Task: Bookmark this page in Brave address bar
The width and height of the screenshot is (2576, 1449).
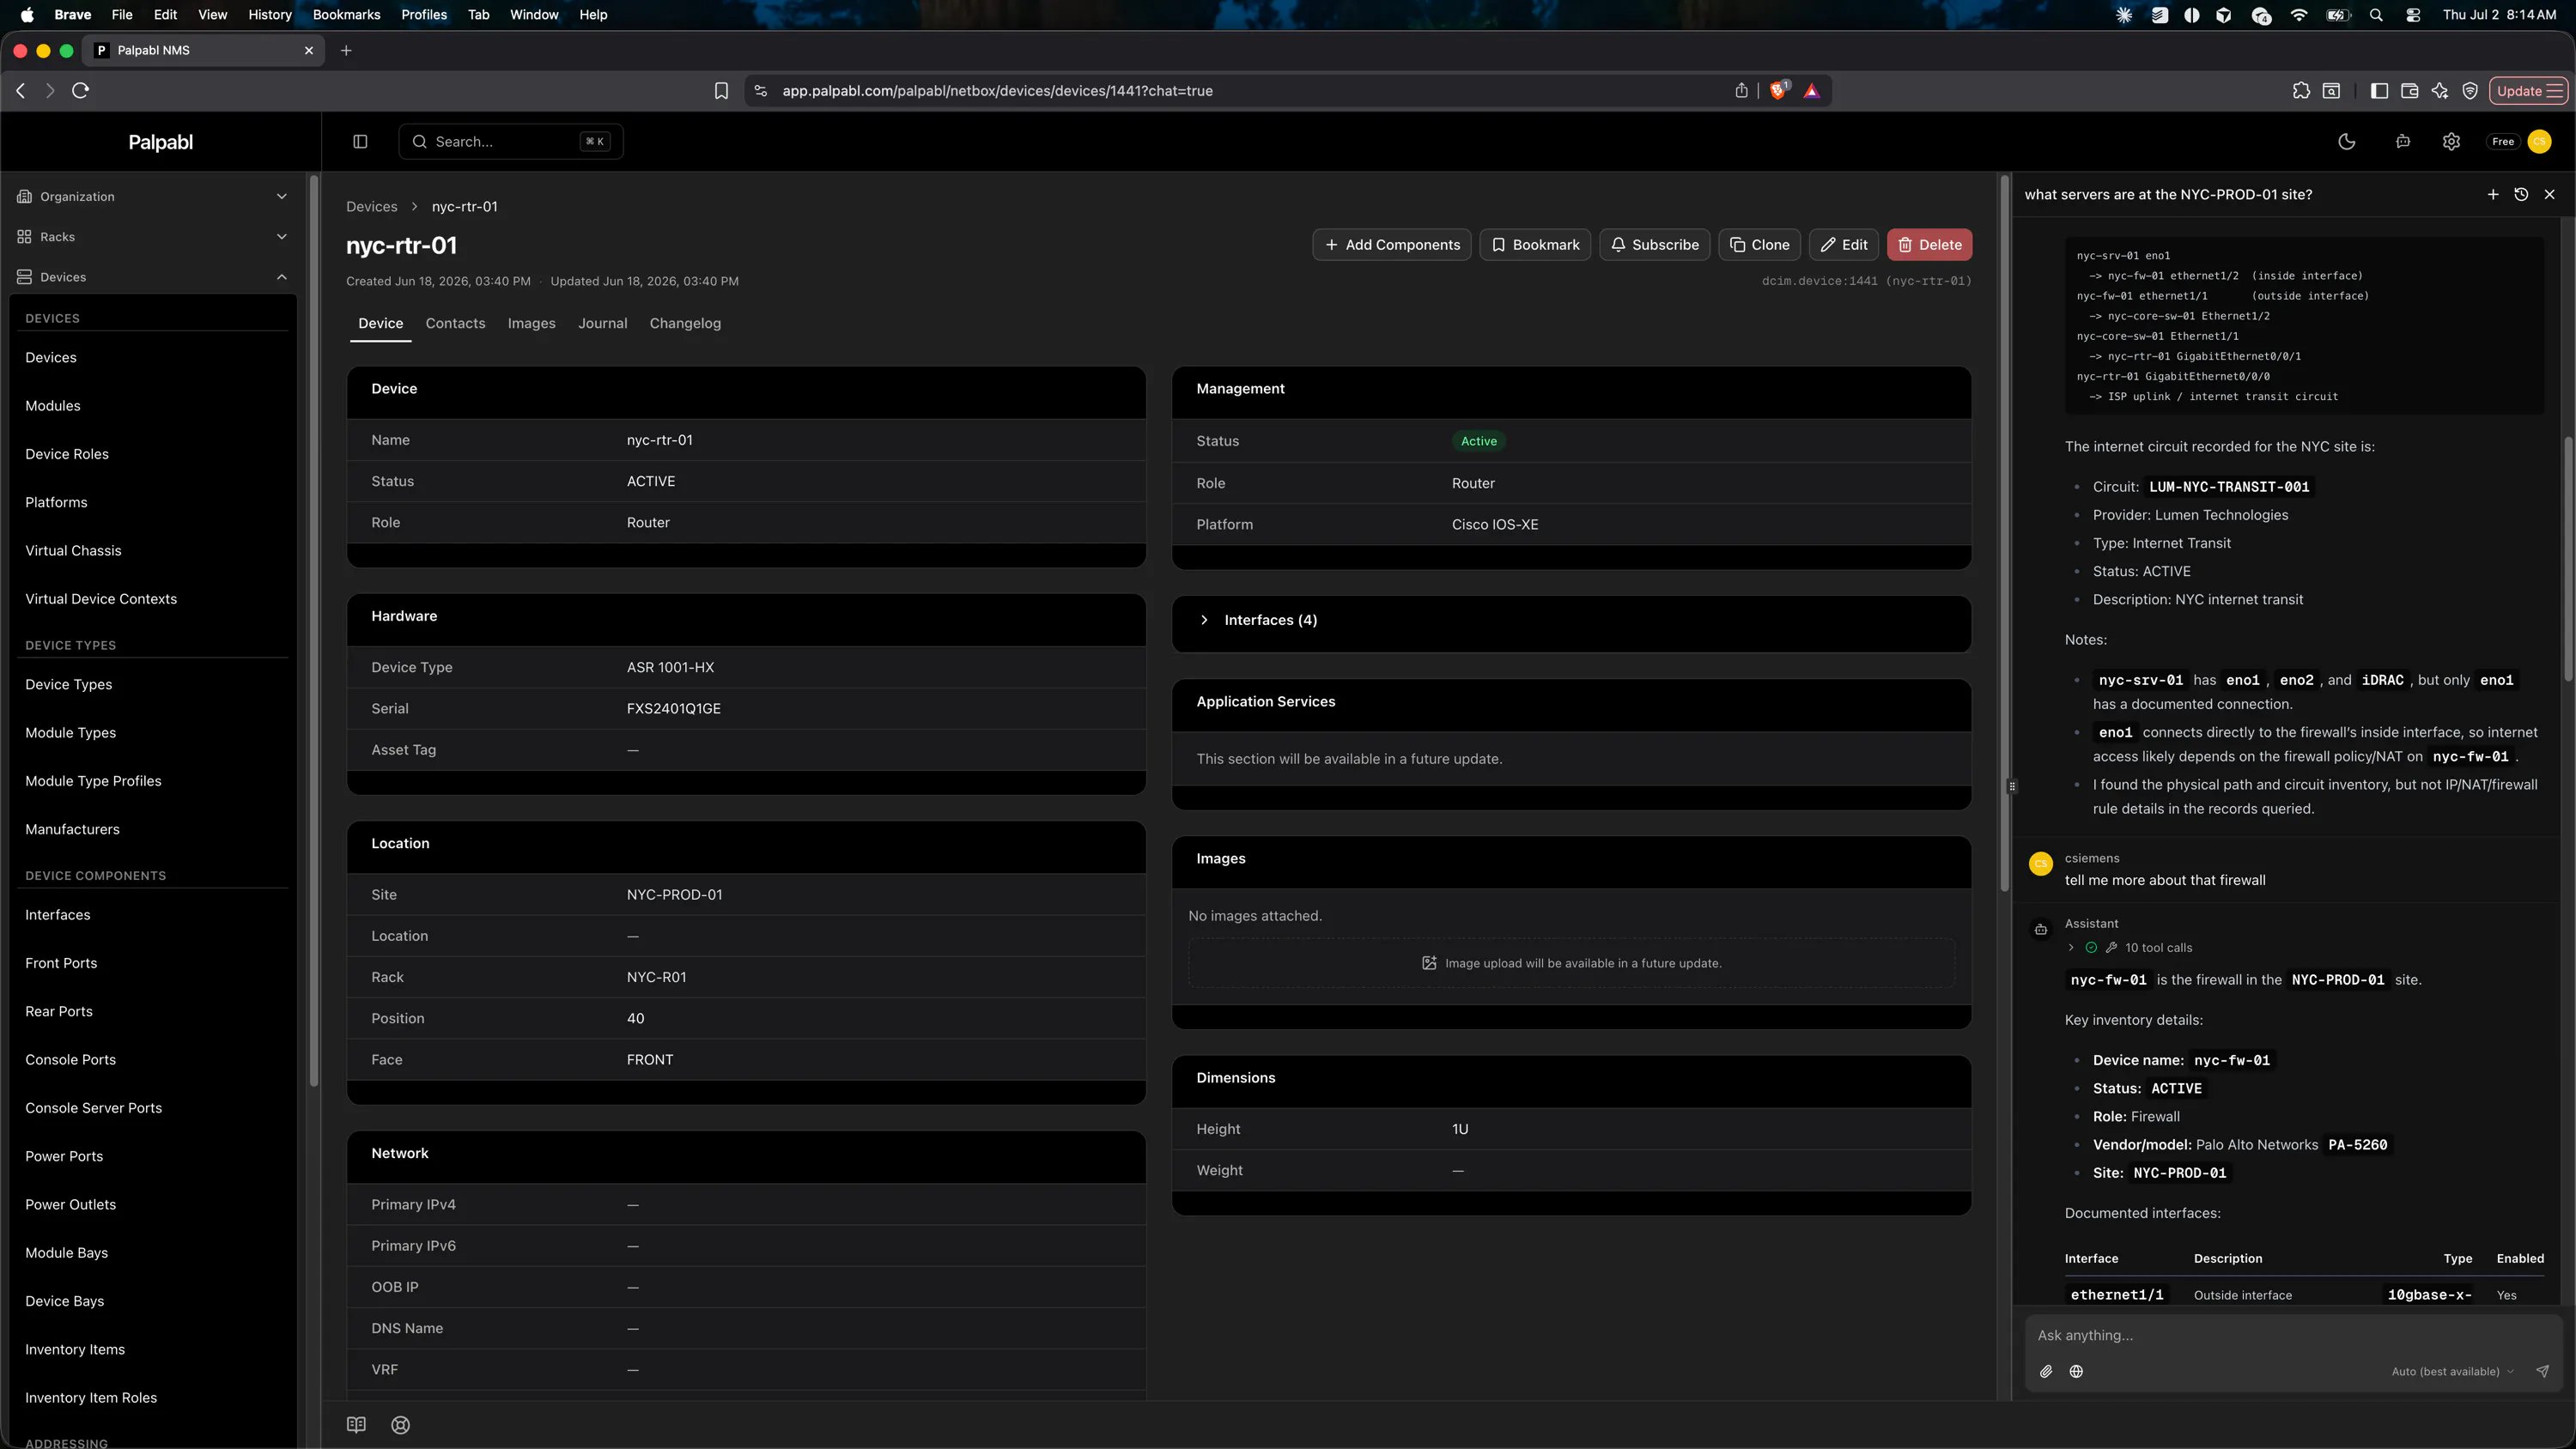Action: tap(721, 91)
